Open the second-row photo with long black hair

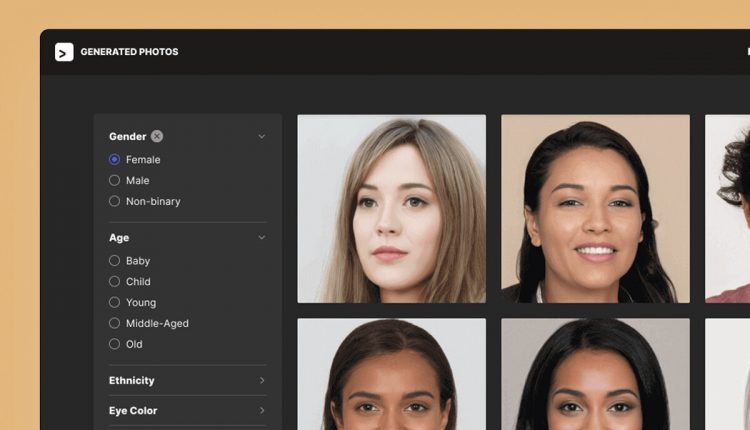point(595,374)
